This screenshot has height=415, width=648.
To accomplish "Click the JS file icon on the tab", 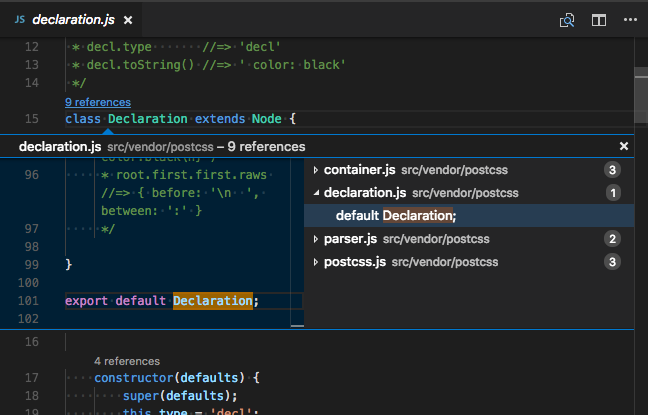I will tap(19, 19).
